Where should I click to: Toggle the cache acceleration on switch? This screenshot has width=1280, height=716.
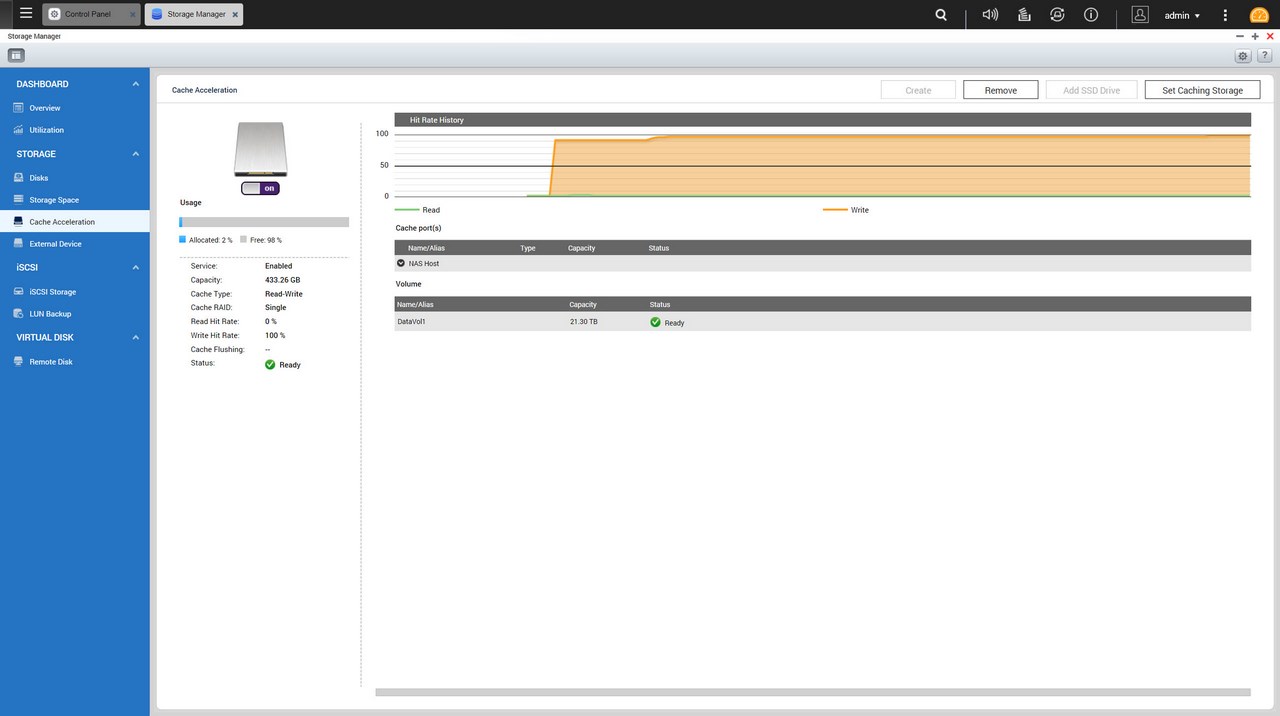[260, 188]
